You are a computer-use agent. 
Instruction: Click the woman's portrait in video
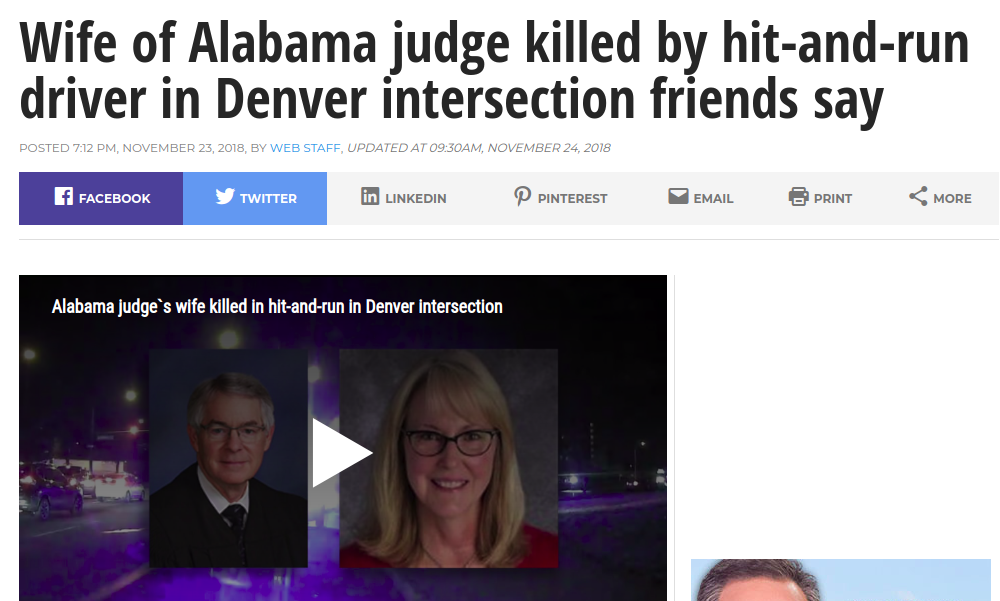(448, 458)
